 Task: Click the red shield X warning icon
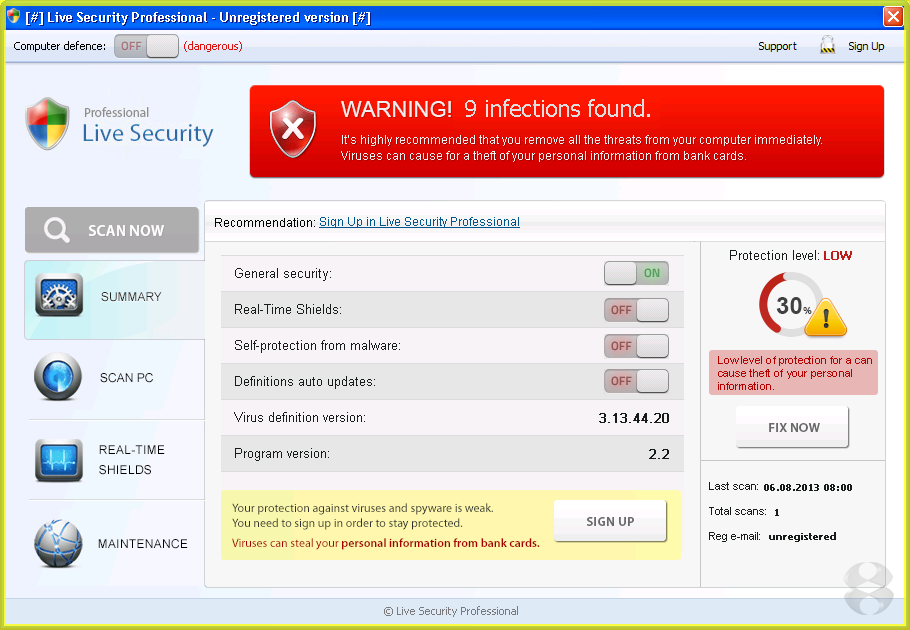[293, 129]
